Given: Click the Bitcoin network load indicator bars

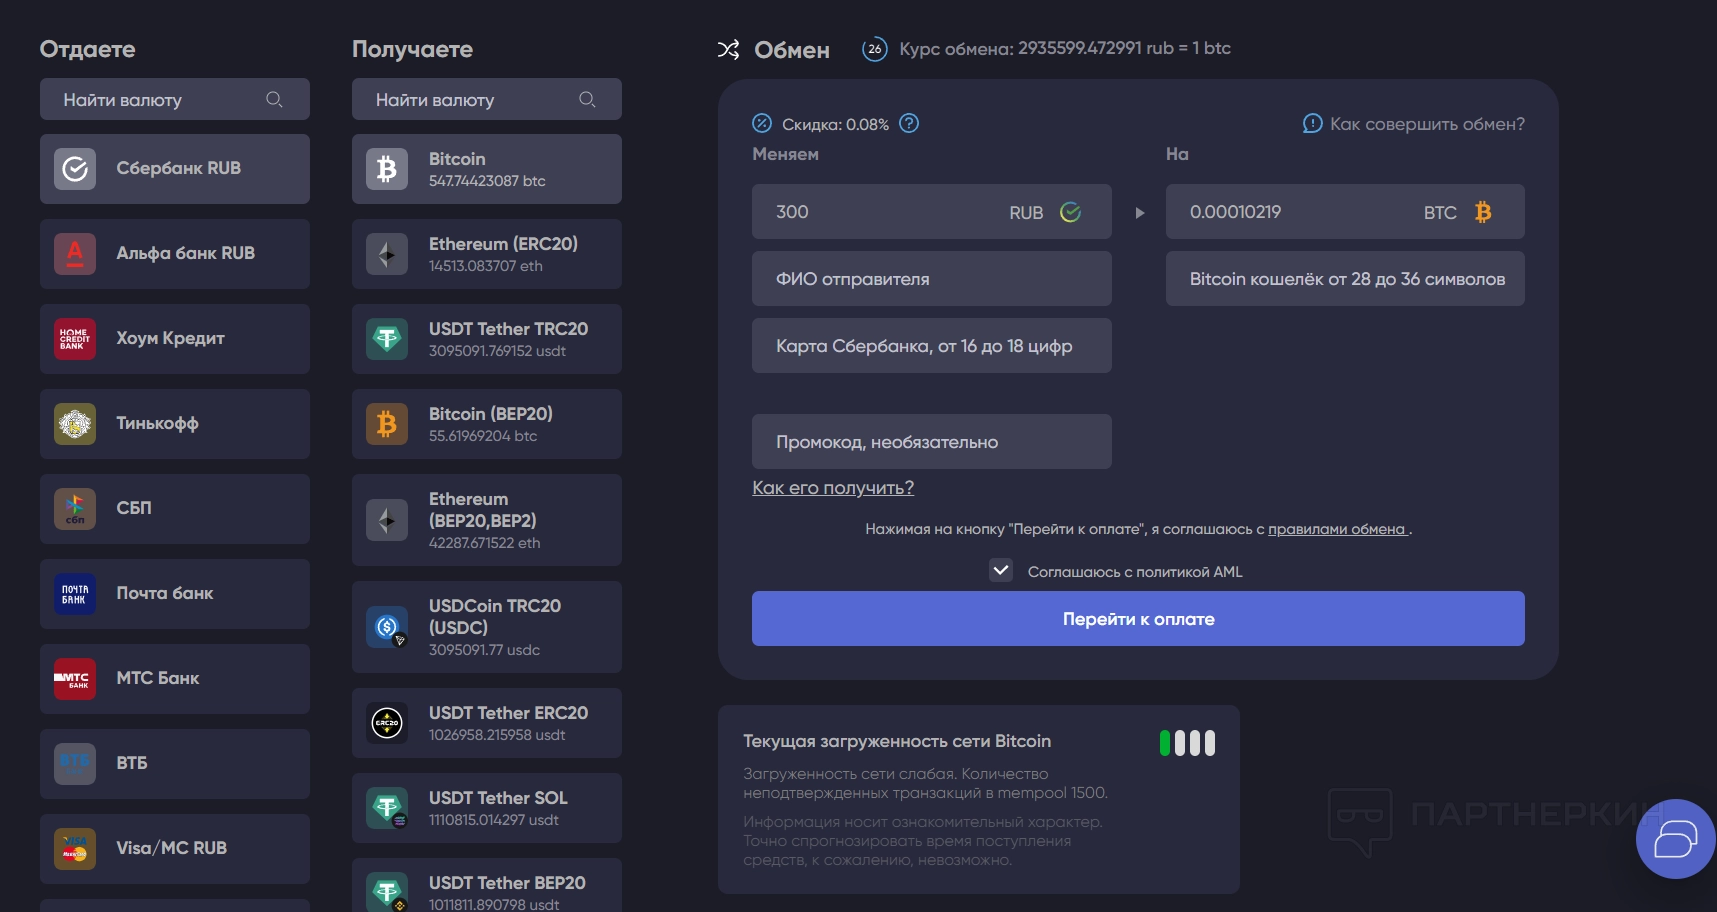Looking at the screenshot, I should pos(1187,743).
